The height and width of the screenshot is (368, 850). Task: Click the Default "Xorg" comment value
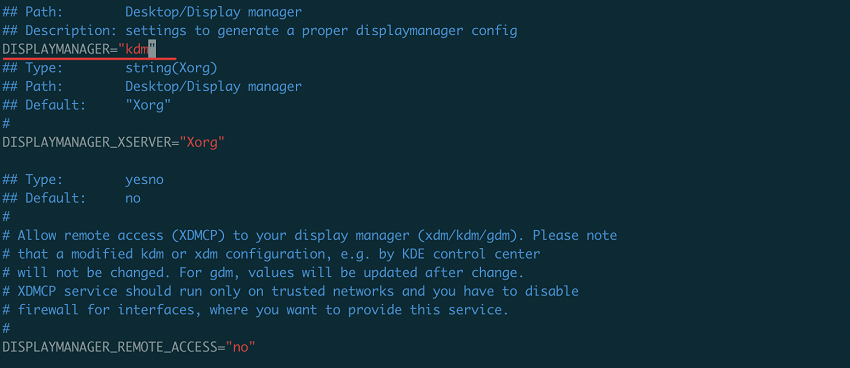tap(148, 105)
